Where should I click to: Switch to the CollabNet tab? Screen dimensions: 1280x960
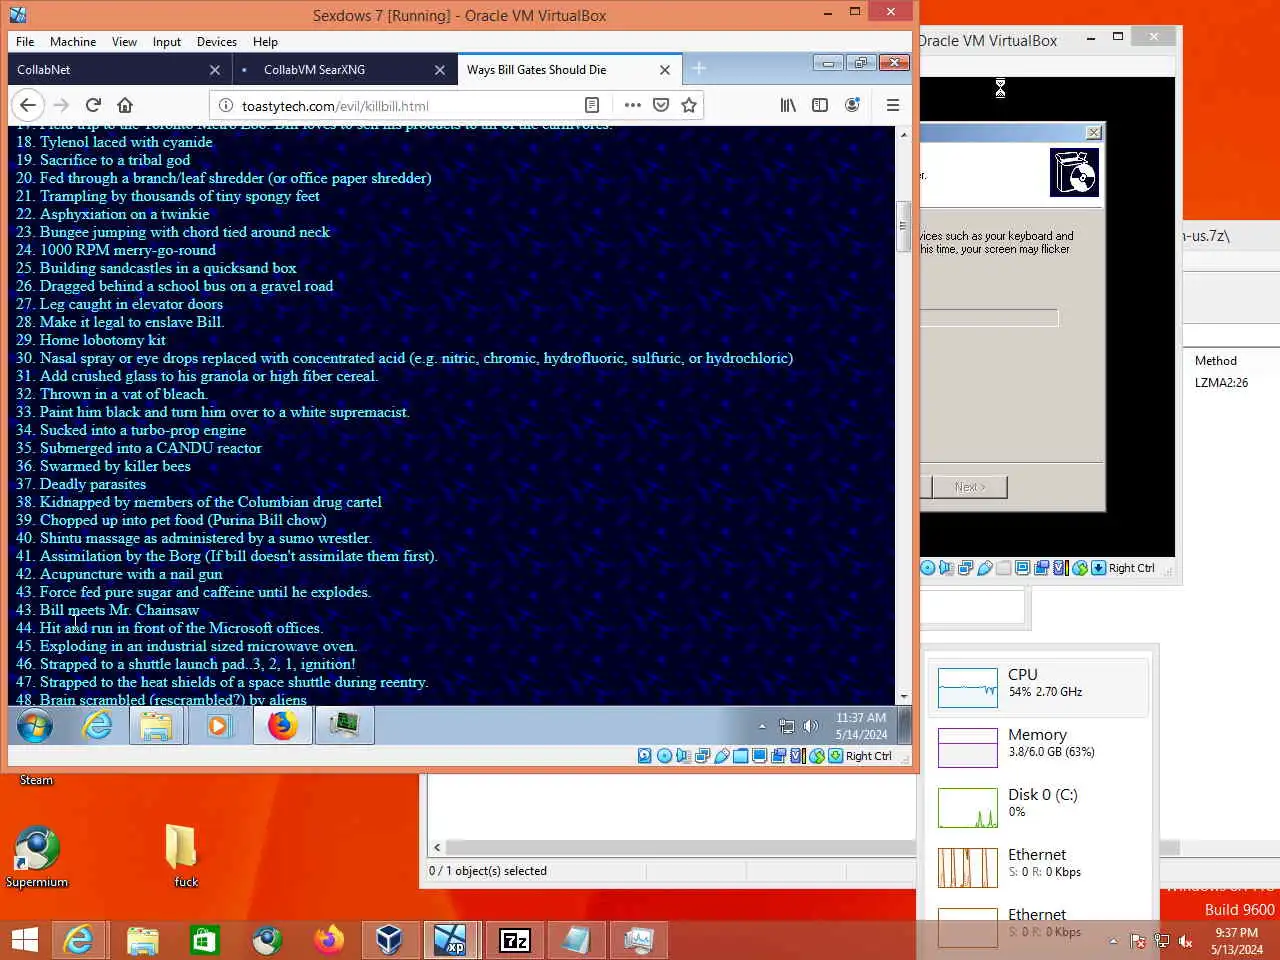[119, 69]
